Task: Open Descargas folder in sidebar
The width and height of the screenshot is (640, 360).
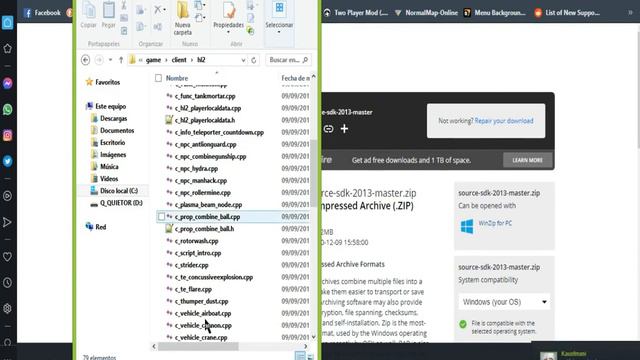Action: pyautogui.click(x=113, y=118)
